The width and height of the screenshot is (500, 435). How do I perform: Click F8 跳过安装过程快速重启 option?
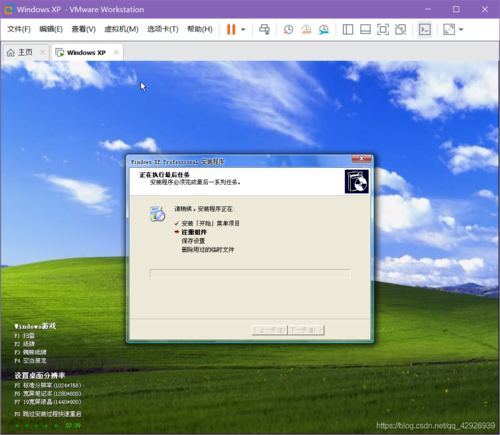pyautogui.click(x=48, y=414)
